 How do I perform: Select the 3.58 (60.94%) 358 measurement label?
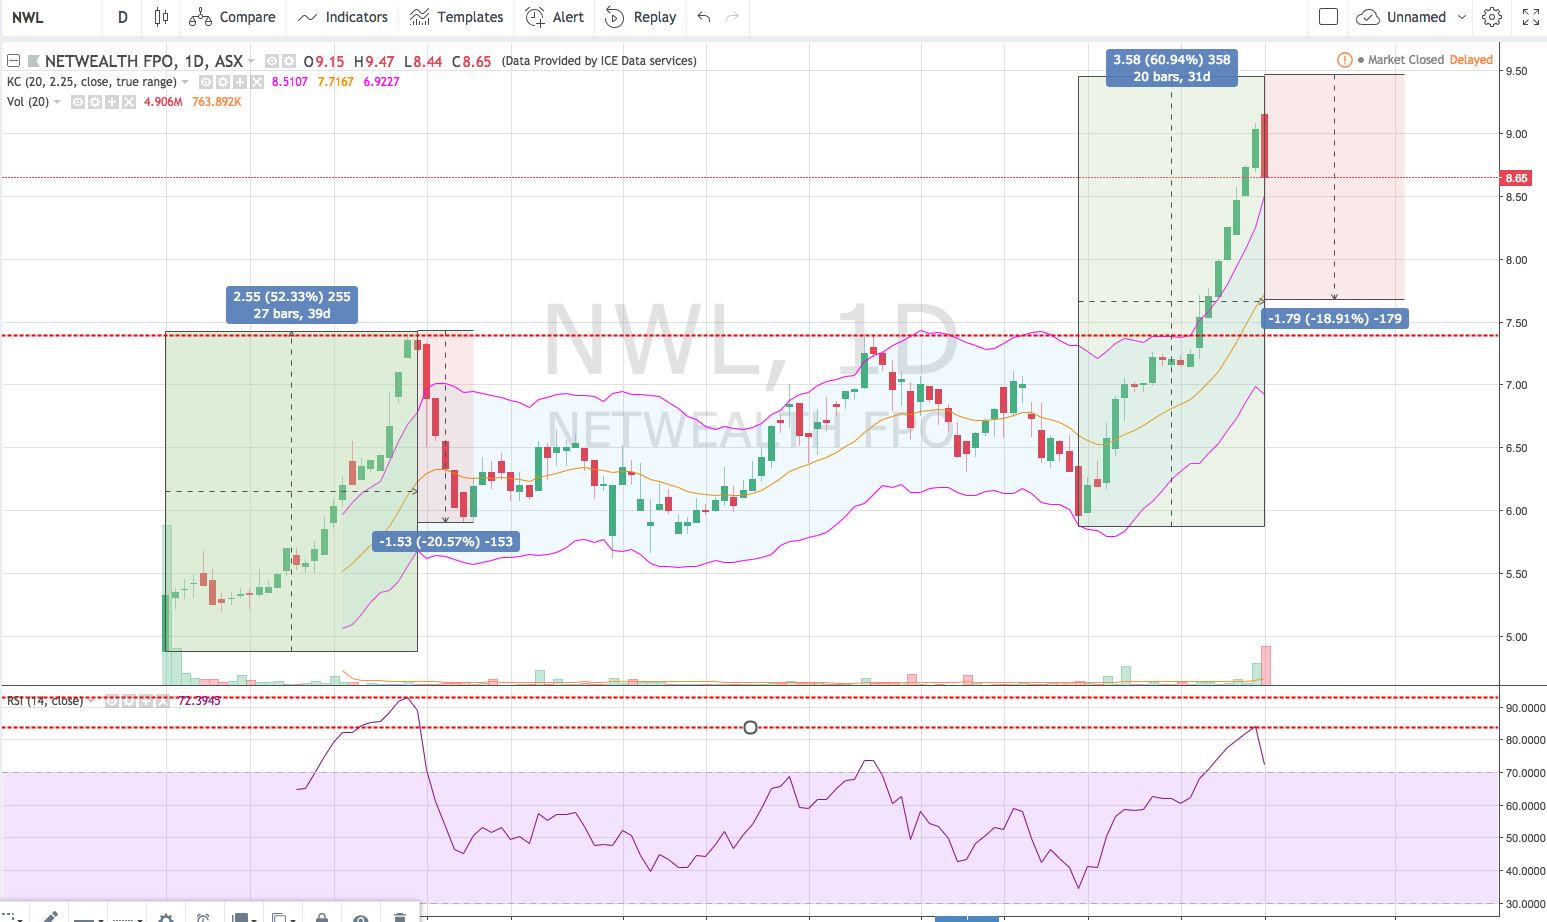click(x=1172, y=68)
